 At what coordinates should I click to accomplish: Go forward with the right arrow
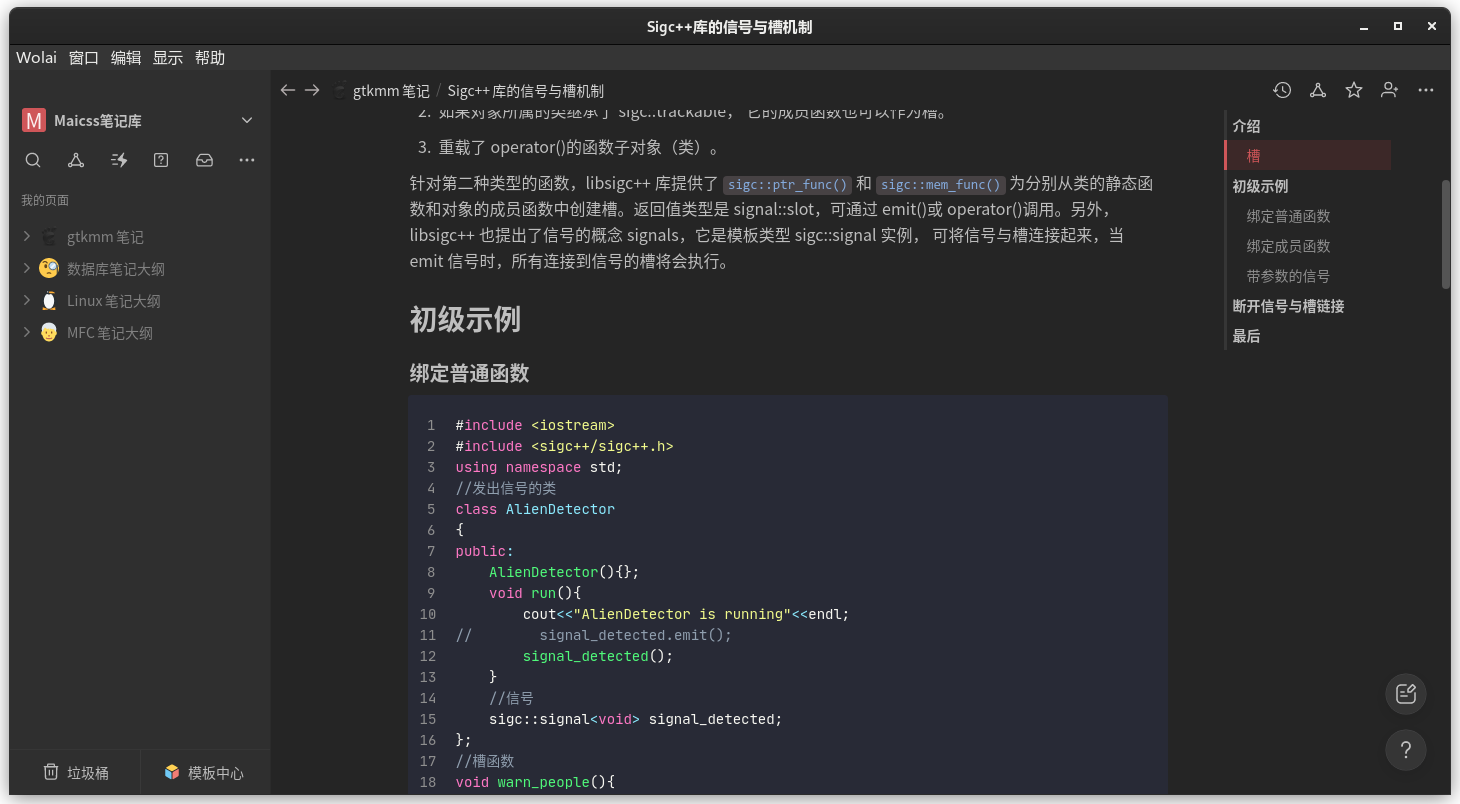click(x=312, y=90)
